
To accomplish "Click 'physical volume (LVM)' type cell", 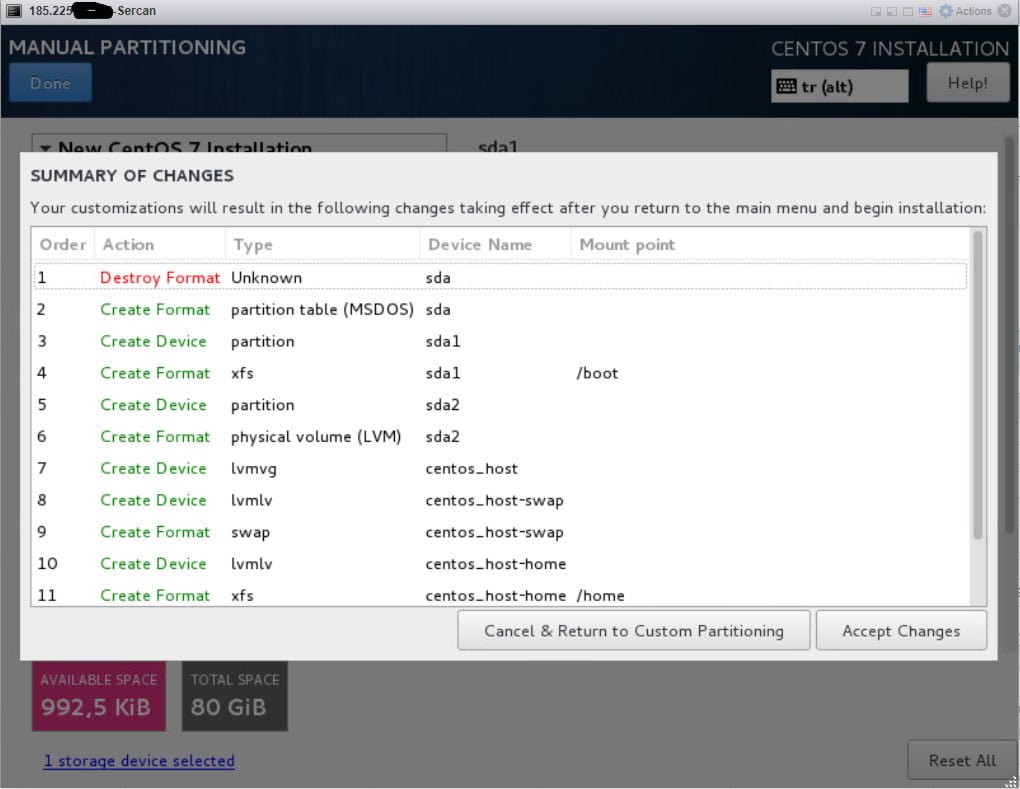I will tap(315, 436).
